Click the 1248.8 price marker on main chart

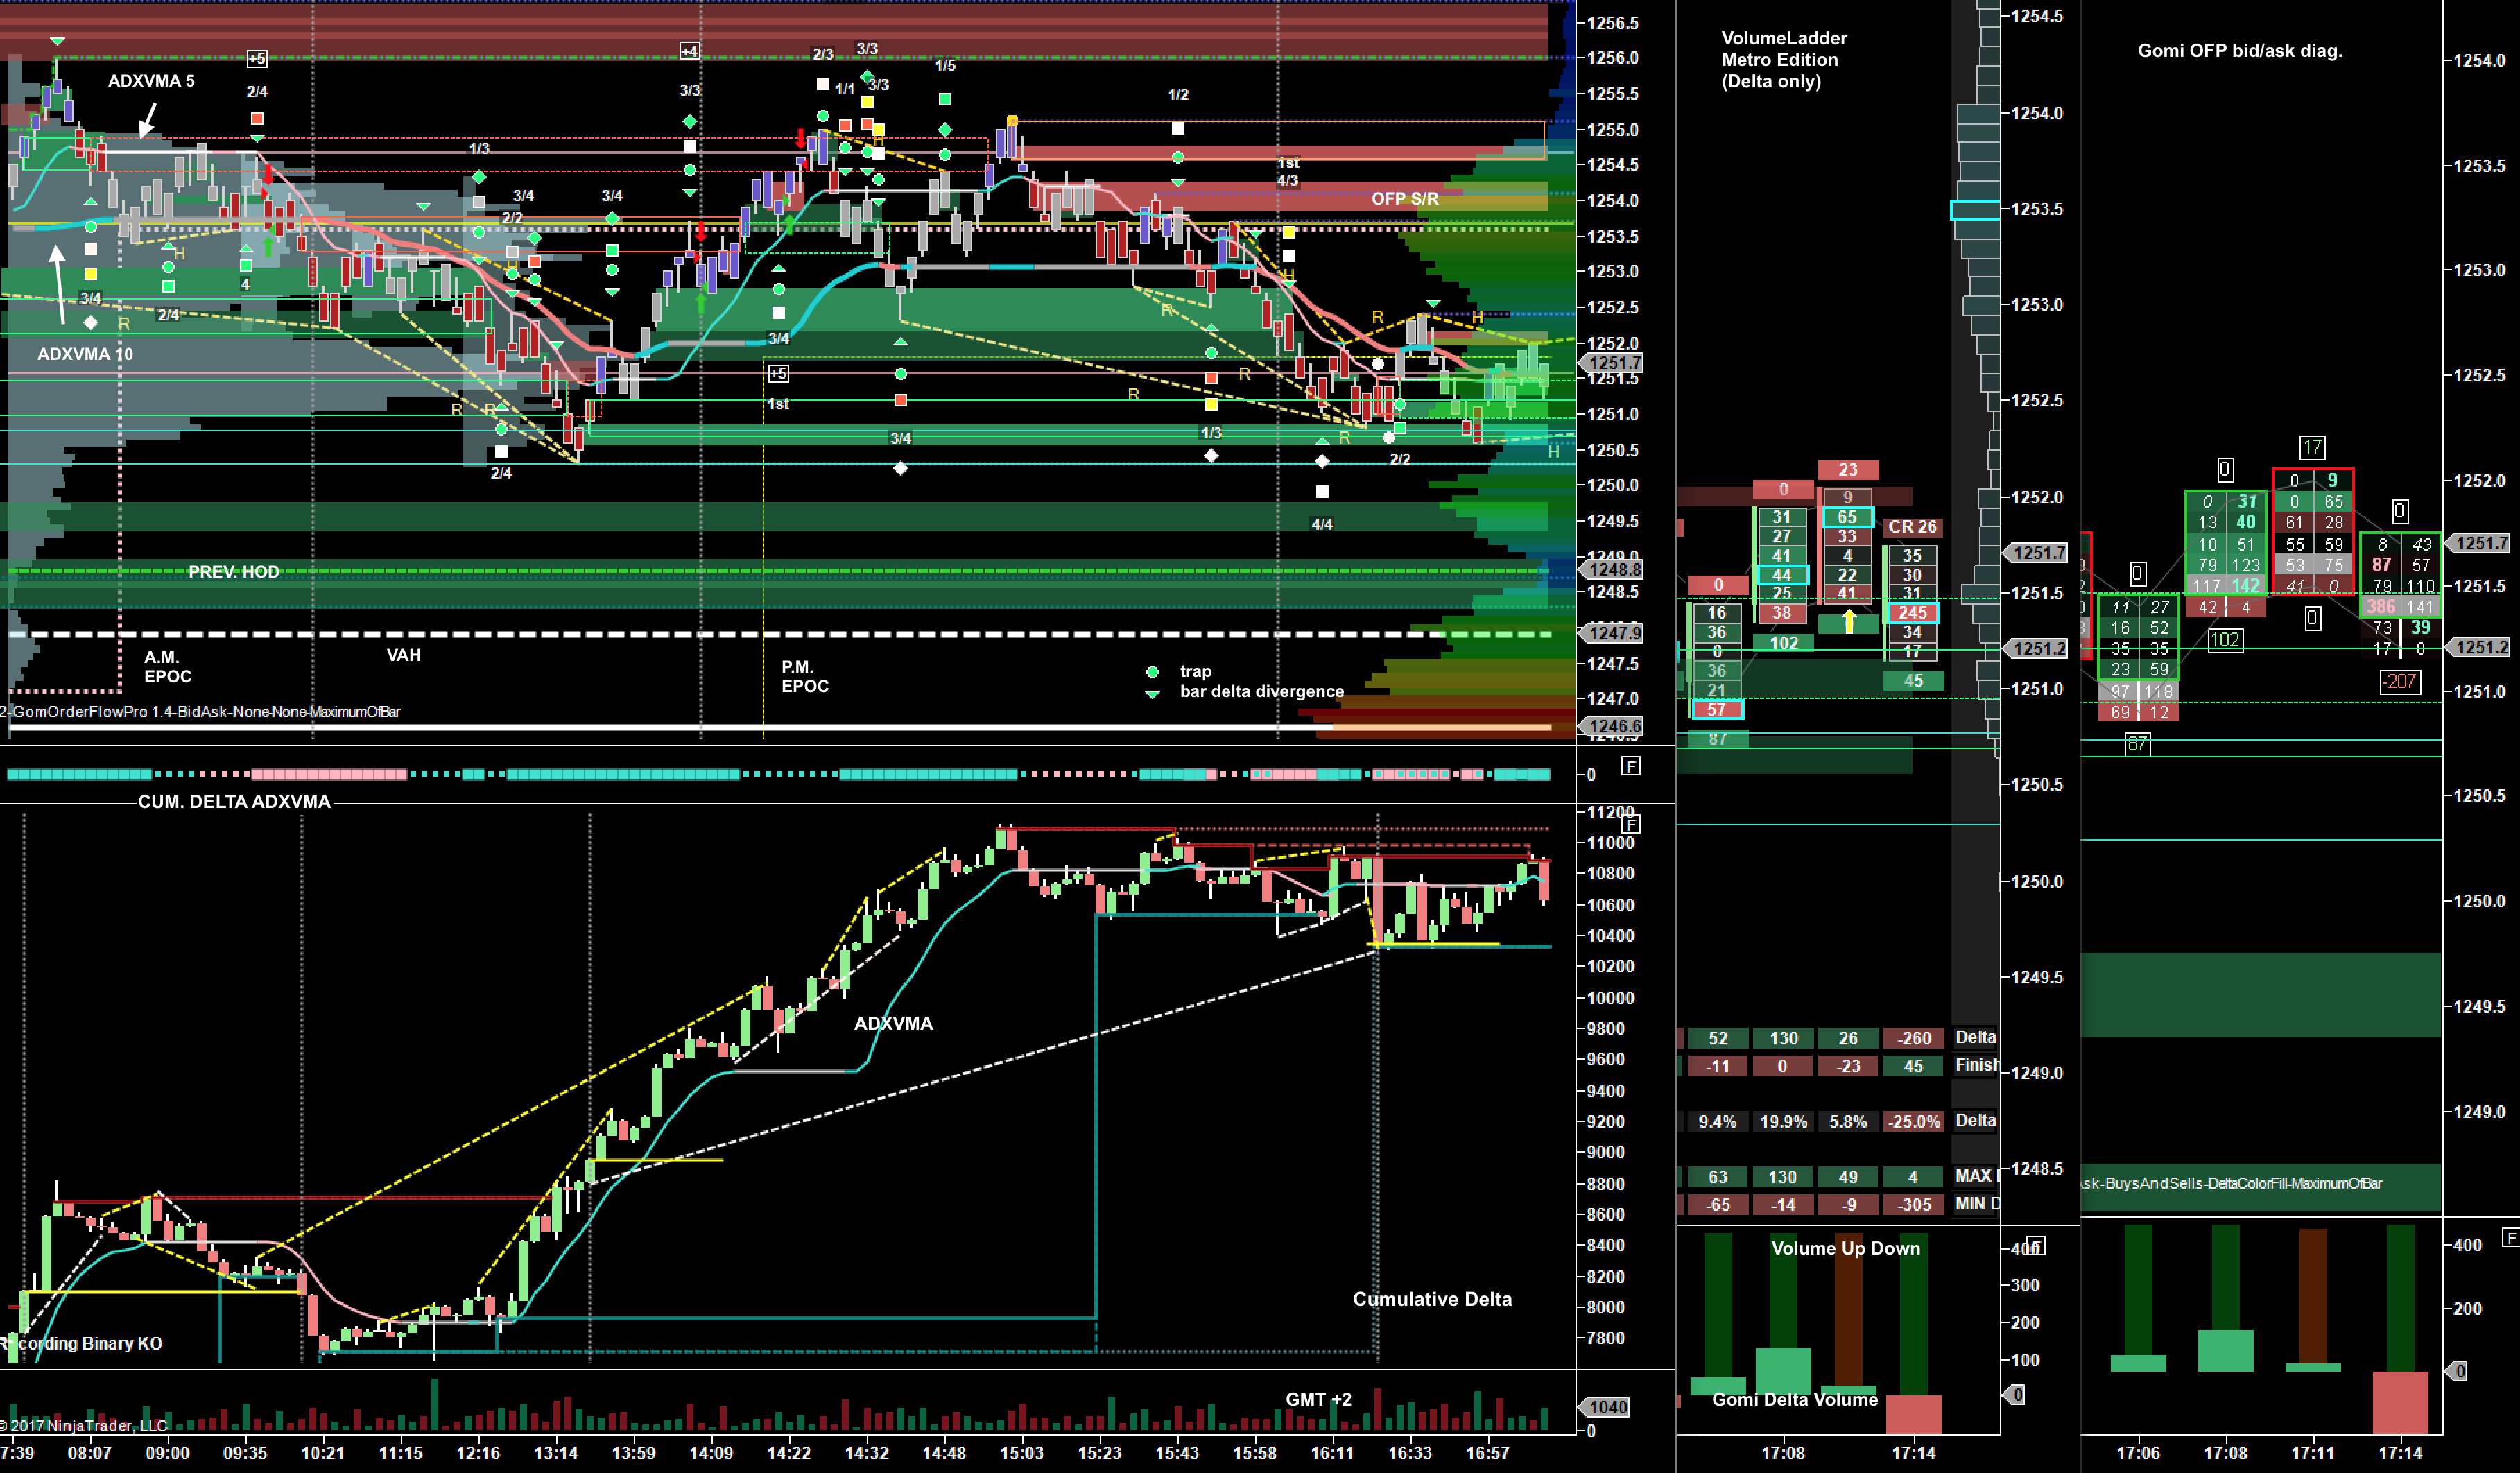(1611, 570)
